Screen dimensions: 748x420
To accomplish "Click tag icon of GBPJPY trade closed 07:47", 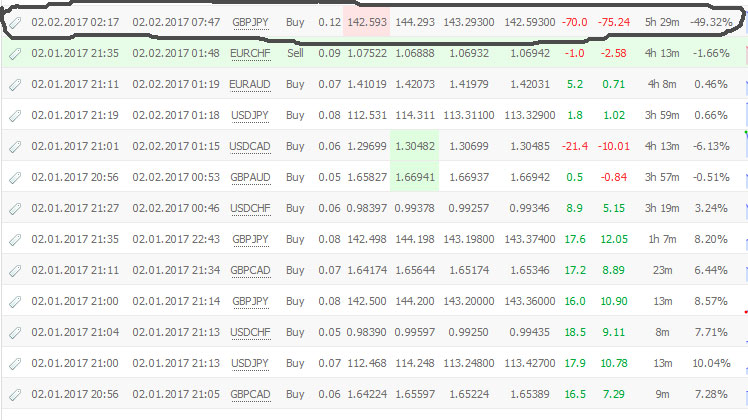I will click(x=15, y=23).
